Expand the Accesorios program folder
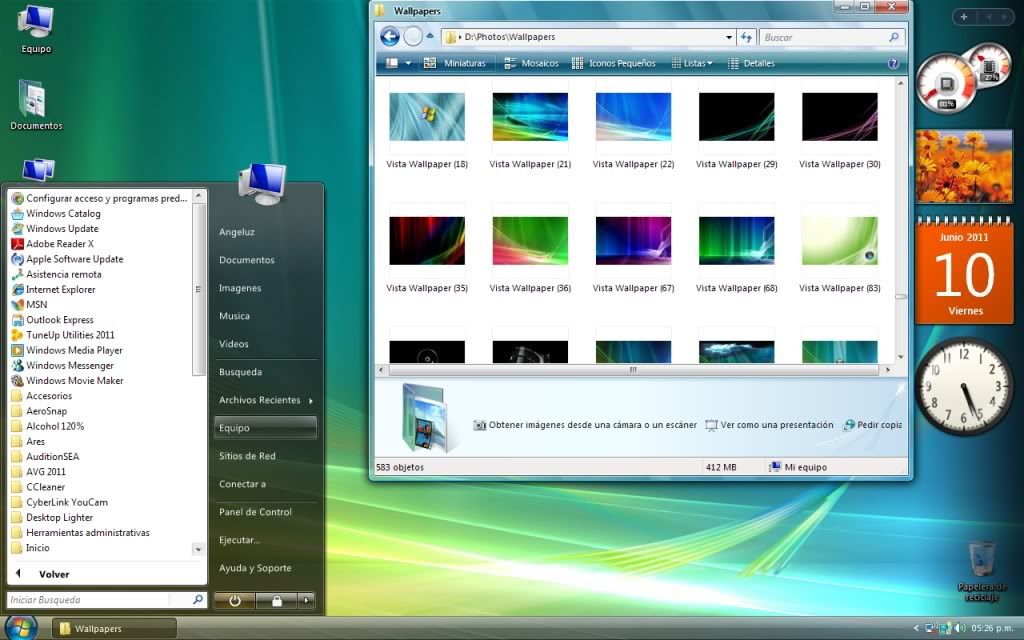This screenshot has width=1024, height=640. [42, 396]
